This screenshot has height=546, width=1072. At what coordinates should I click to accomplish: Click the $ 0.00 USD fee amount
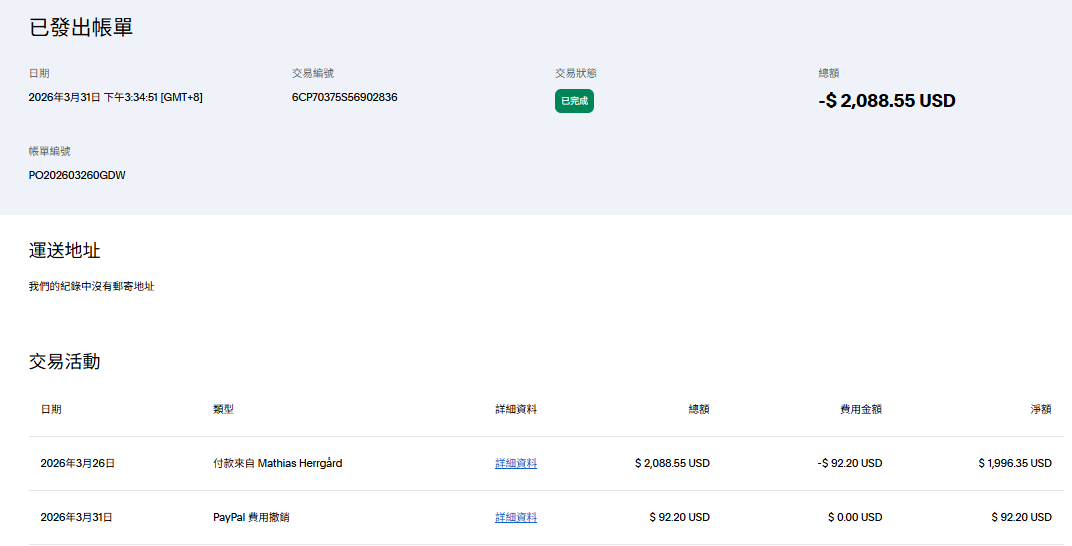click(854, 518)
